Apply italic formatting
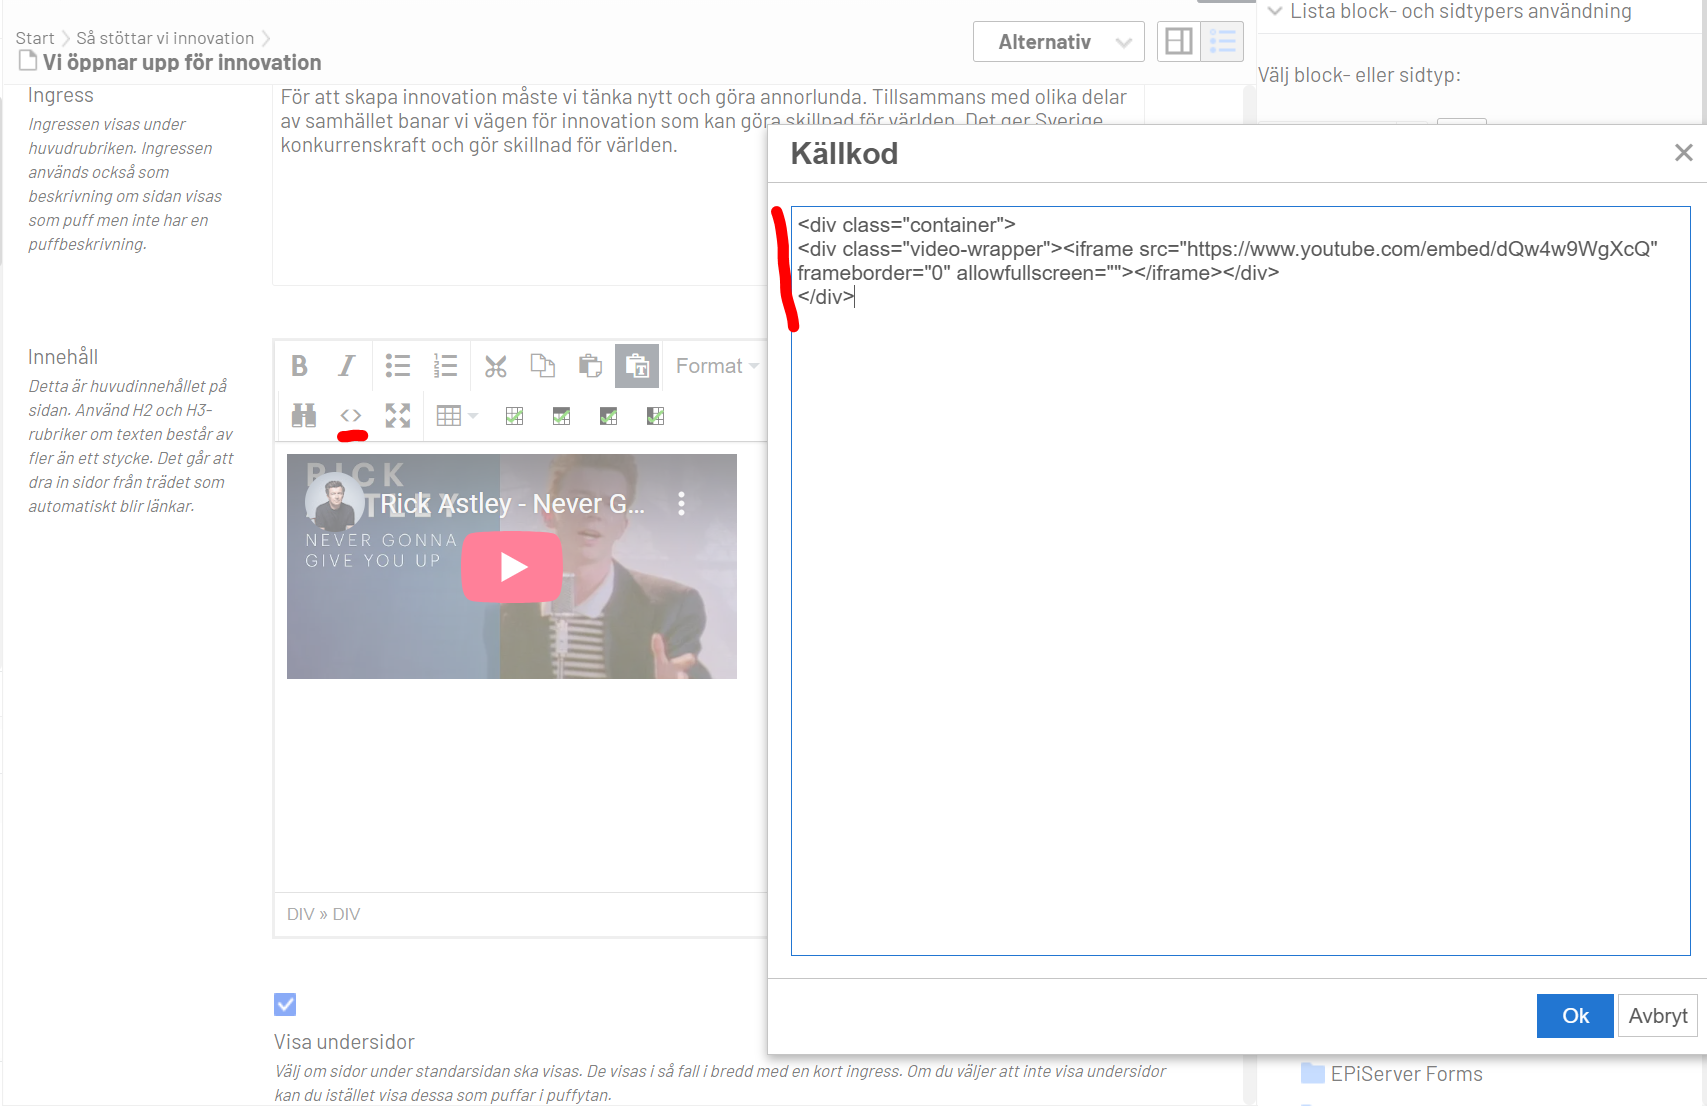Screen dimensions: 1707x1114 346,366
